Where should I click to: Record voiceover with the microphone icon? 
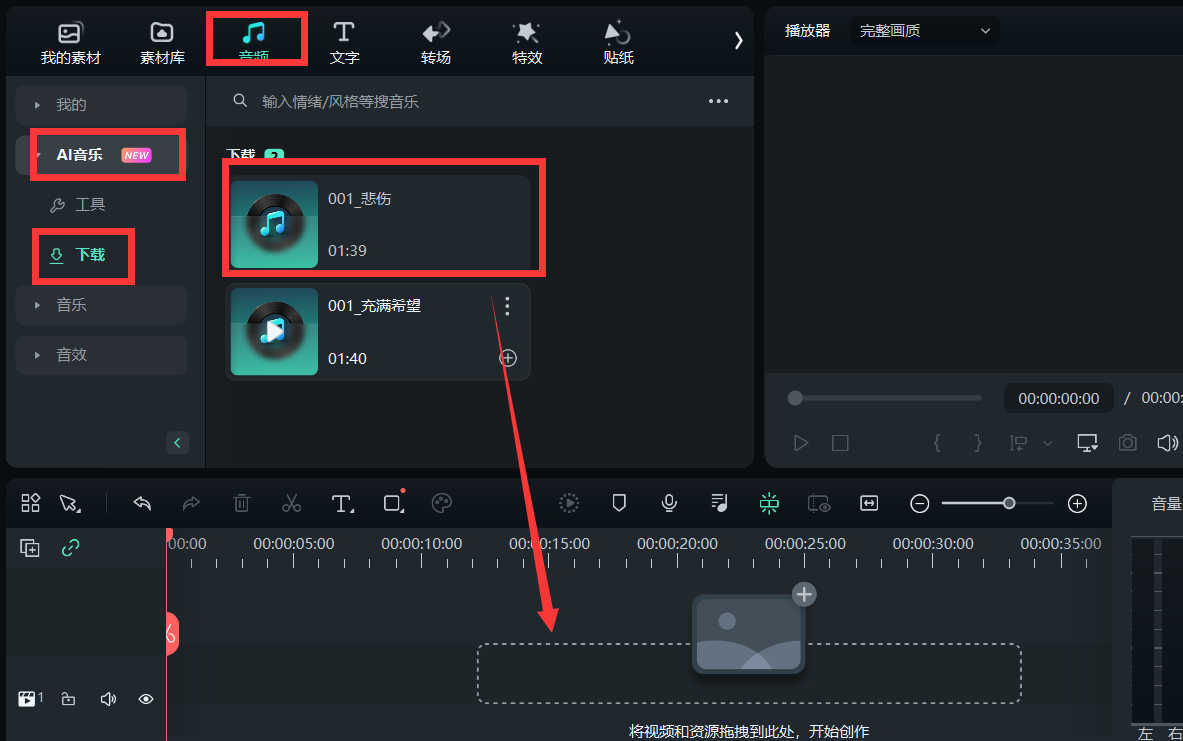point(668,503)
